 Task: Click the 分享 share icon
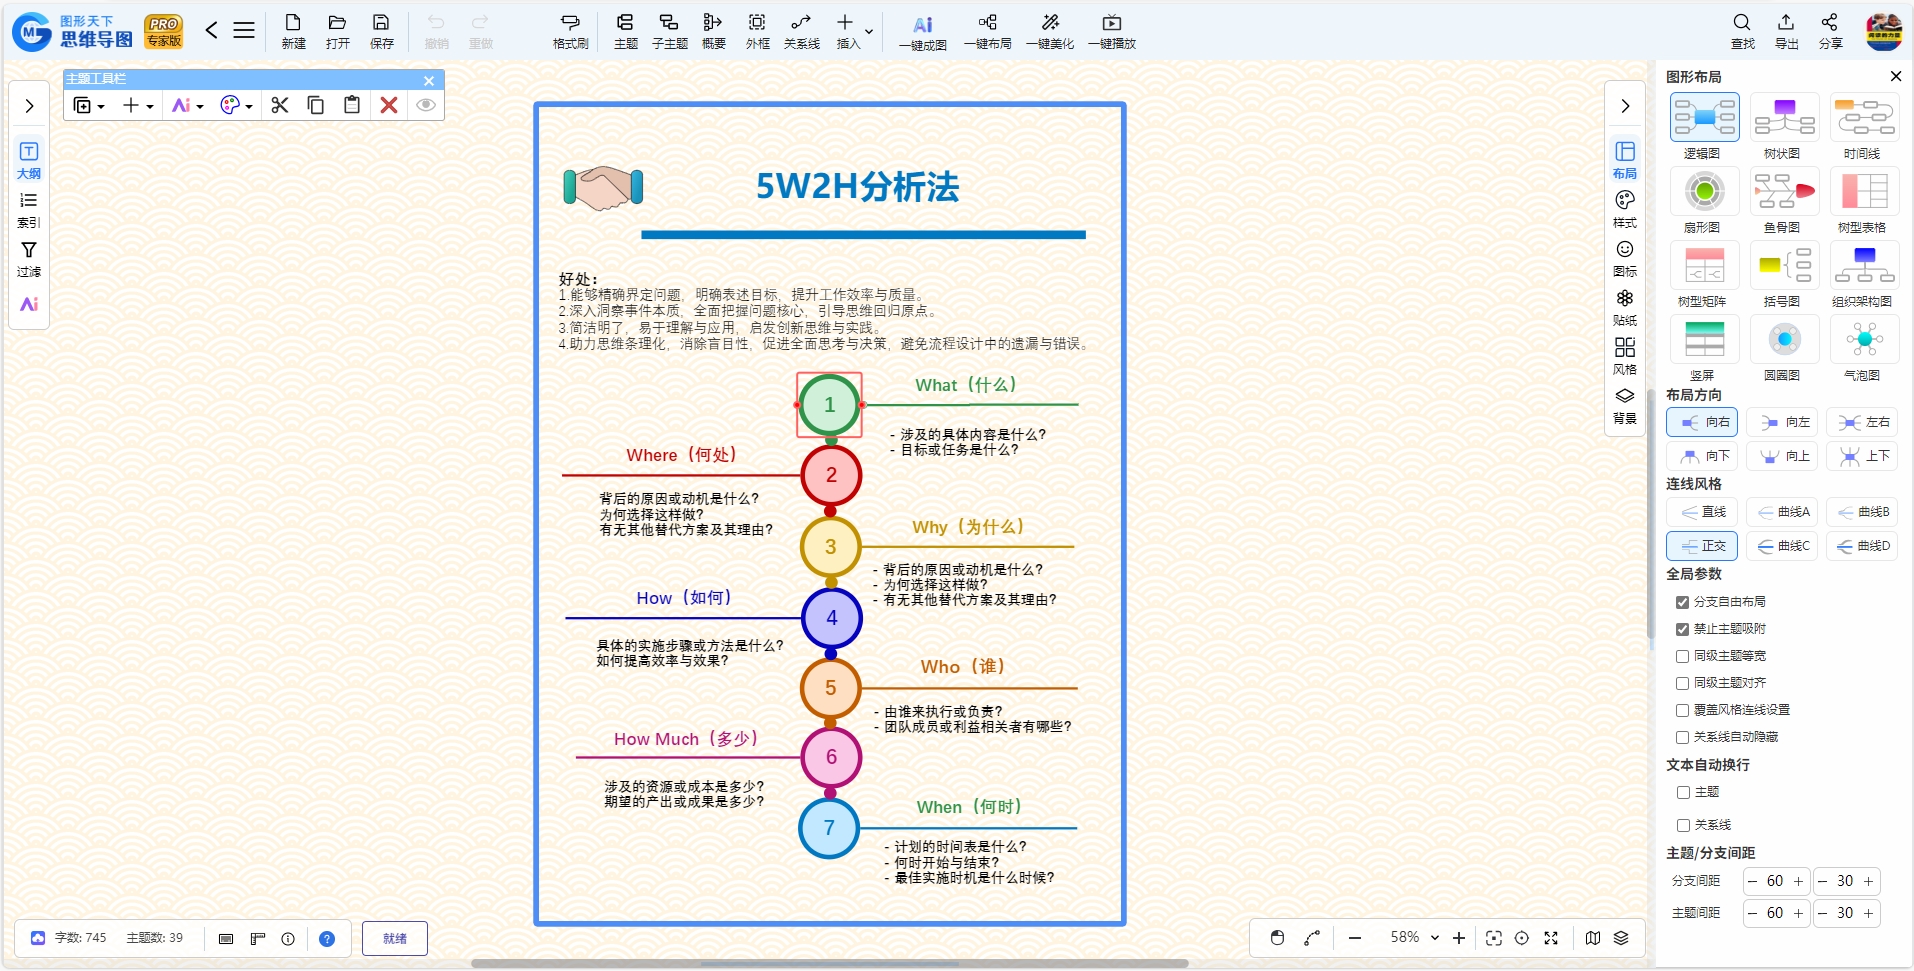tap(1830, 31)
